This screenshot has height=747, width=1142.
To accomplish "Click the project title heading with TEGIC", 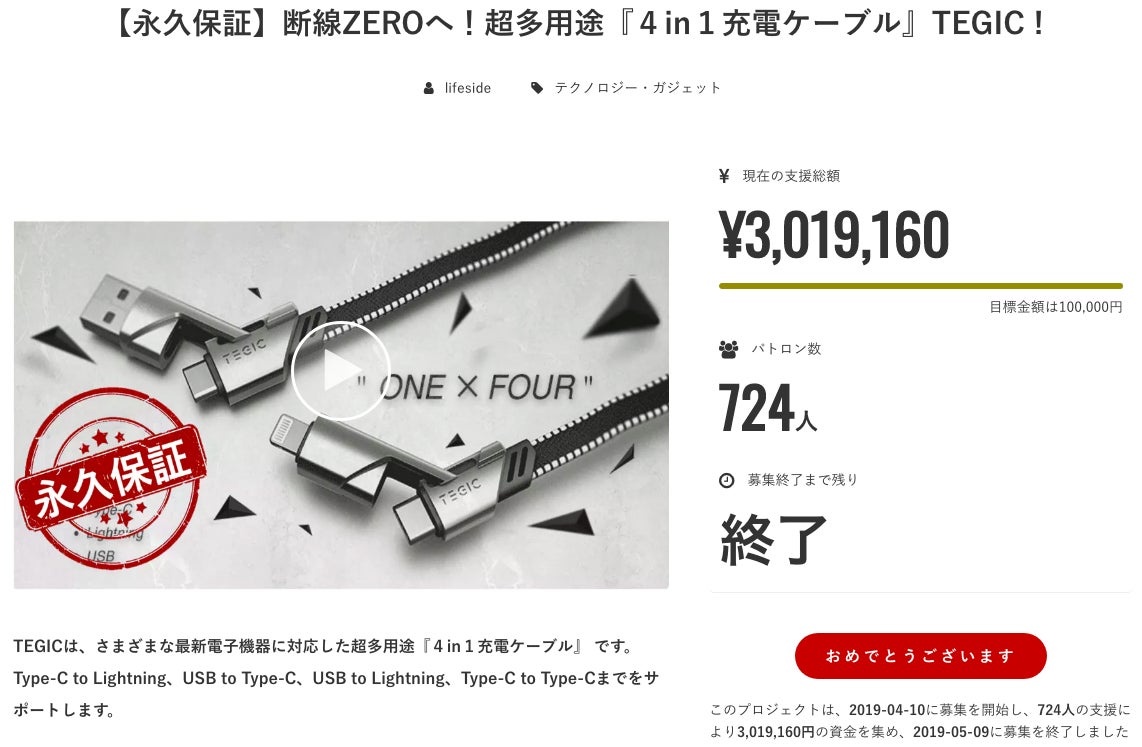I will click(580, 24).
